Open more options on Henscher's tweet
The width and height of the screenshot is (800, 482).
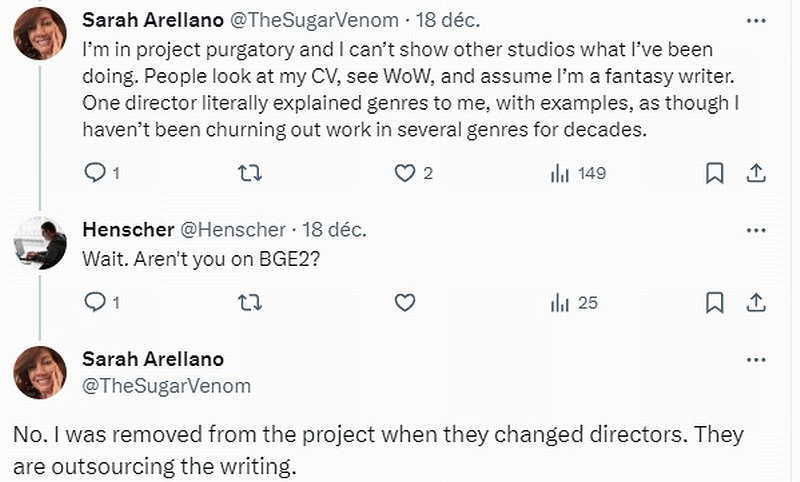(x=756, y=230)
